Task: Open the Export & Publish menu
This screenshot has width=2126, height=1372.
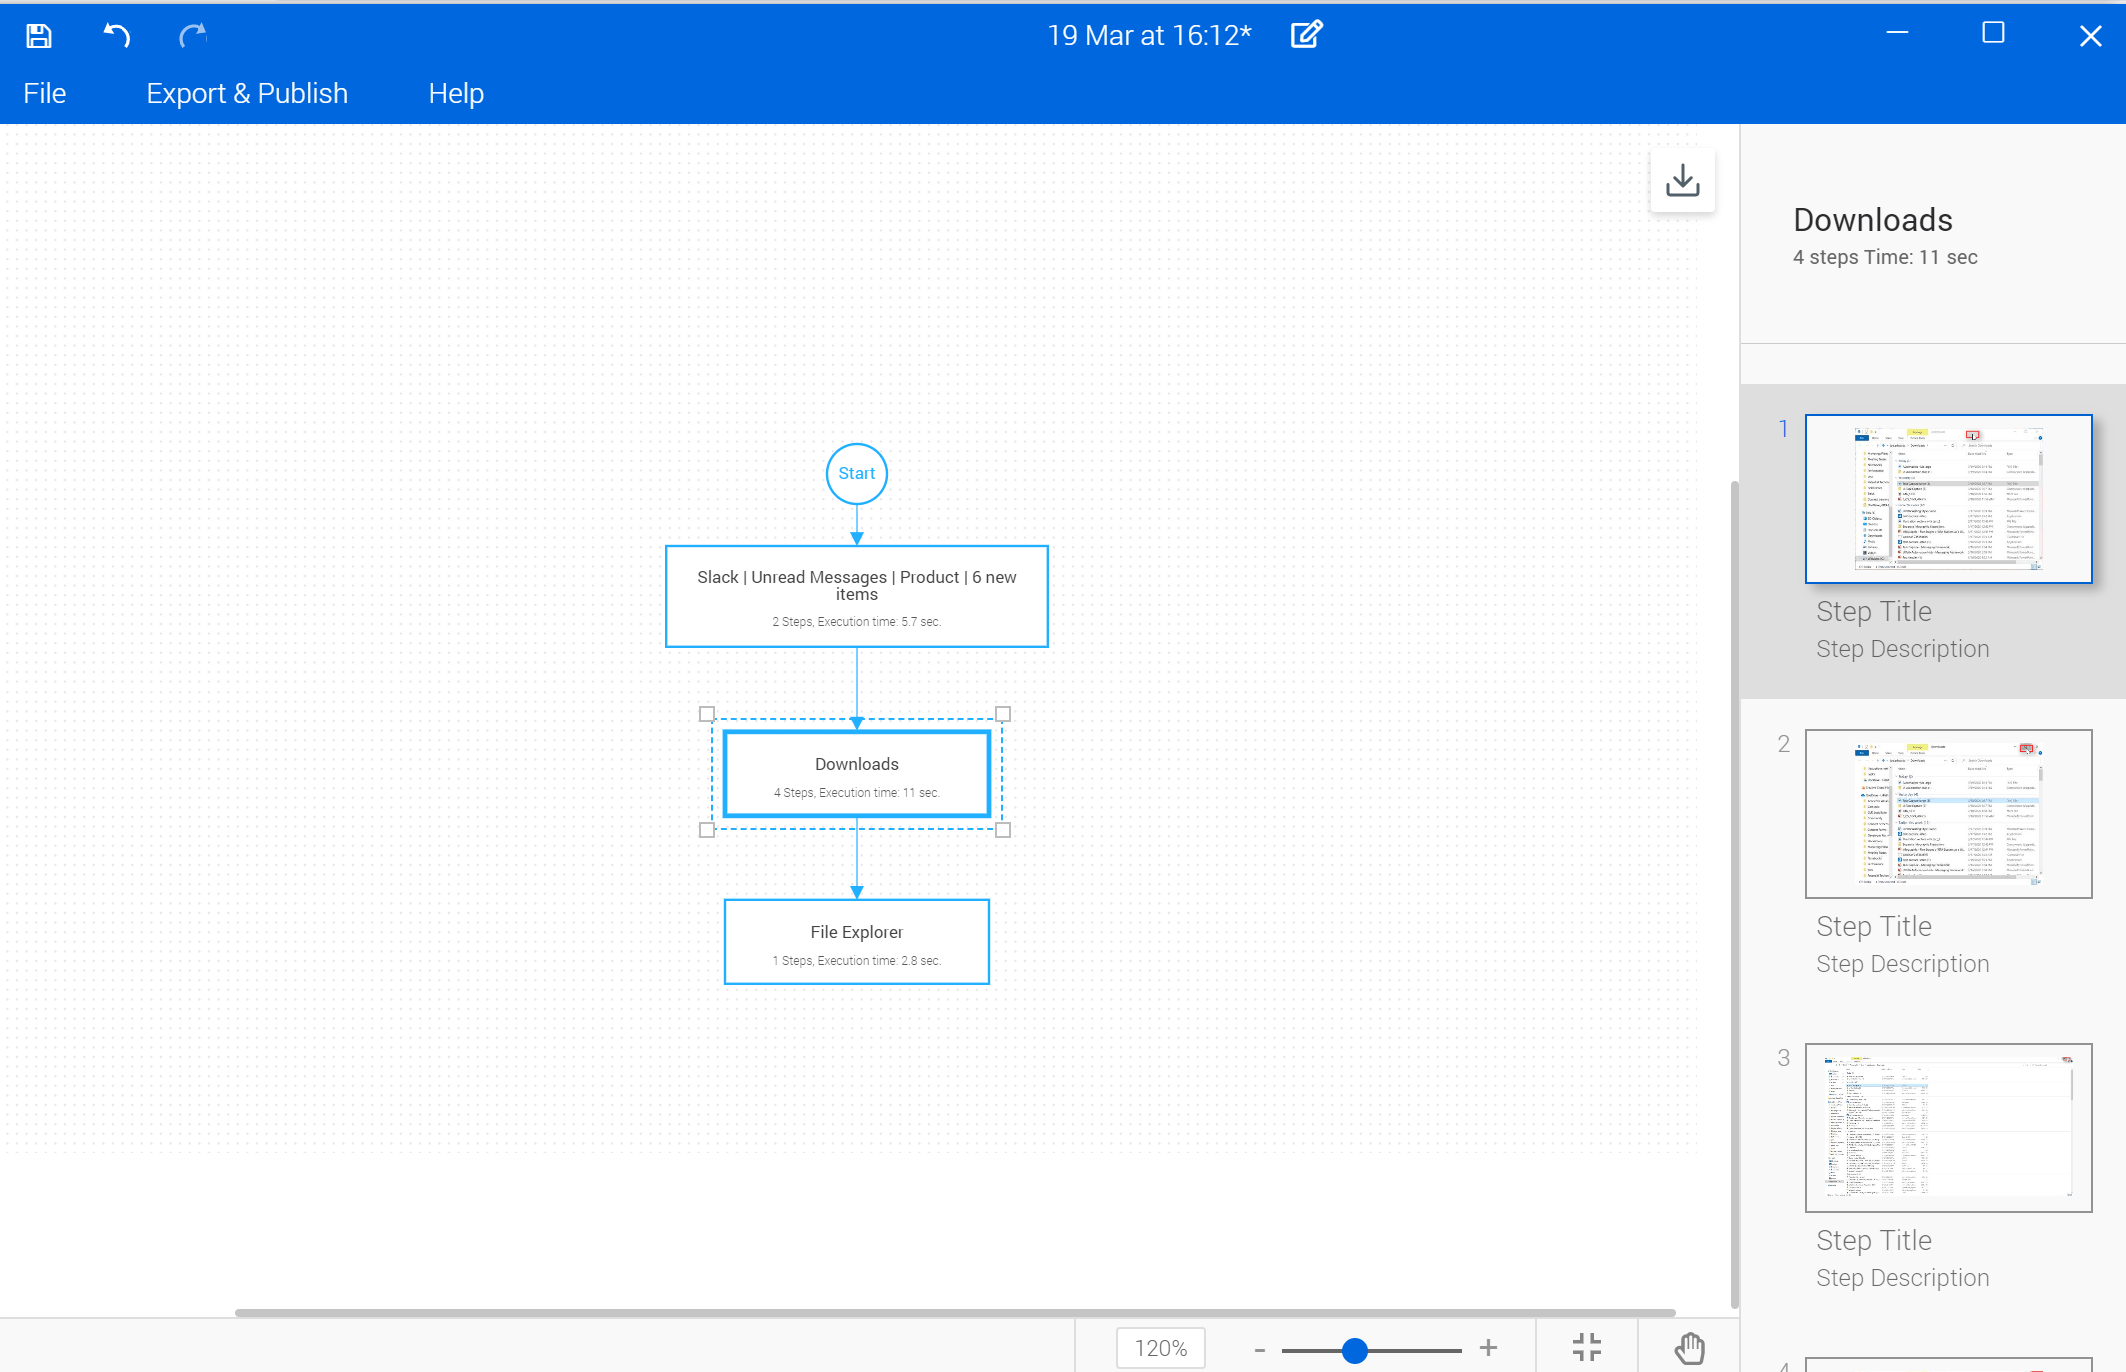Action: click(x=247, y=94)
